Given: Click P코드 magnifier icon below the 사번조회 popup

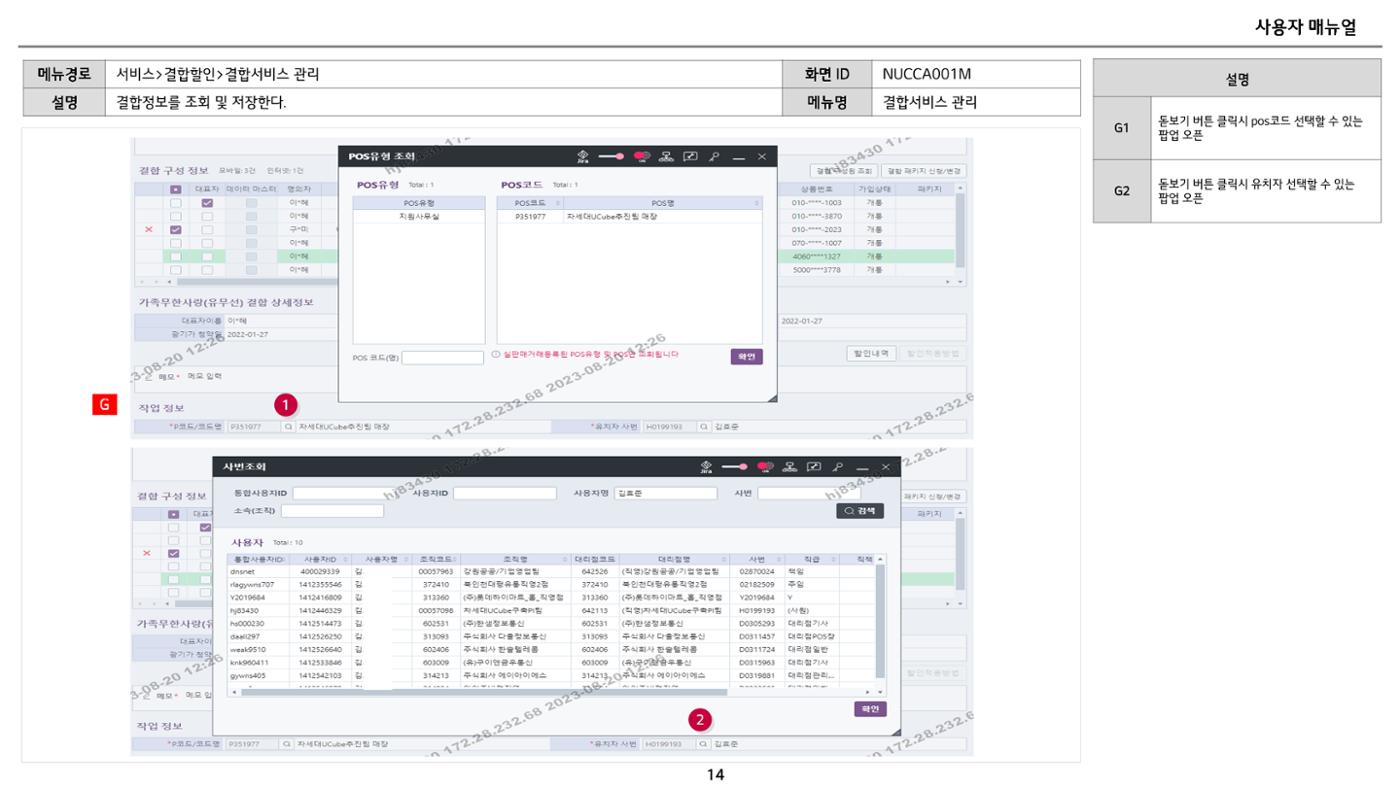Looking at the screenshot, I should pos(288,744).
